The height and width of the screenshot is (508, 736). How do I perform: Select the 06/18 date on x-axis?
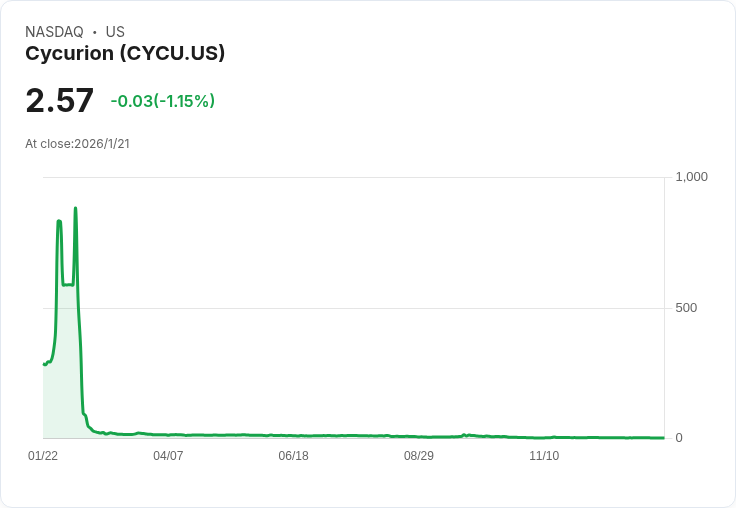click(293, 455)
